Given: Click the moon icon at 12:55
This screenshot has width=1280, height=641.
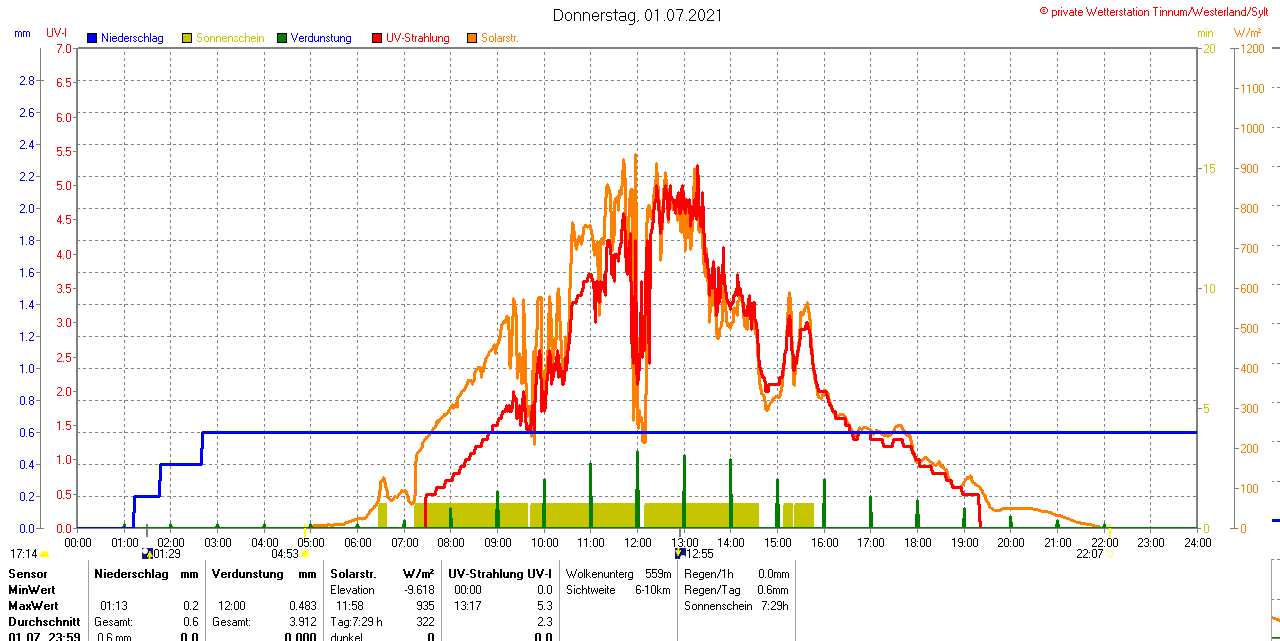Looking at the screenshot, I should click(x=679, y=553).
